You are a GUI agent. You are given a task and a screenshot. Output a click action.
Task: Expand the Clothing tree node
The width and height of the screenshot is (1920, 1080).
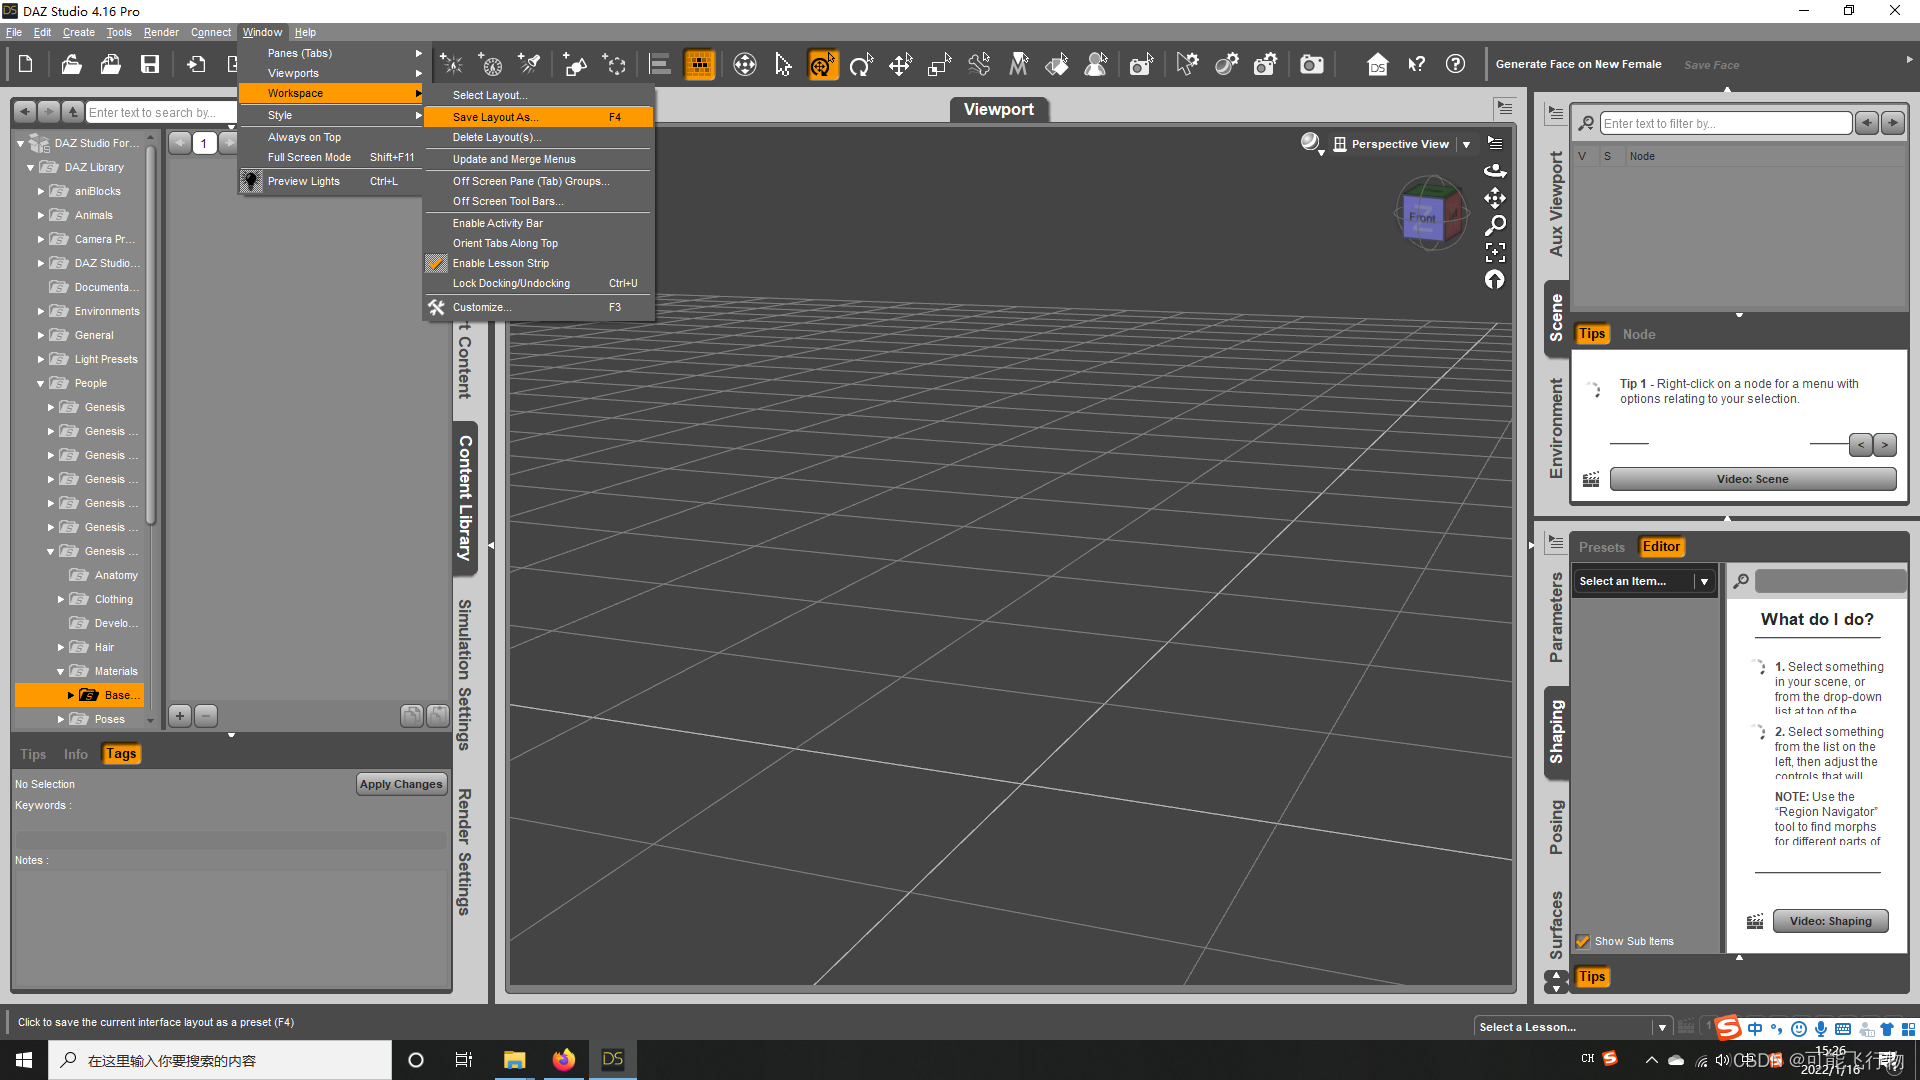tap(61, 599)
